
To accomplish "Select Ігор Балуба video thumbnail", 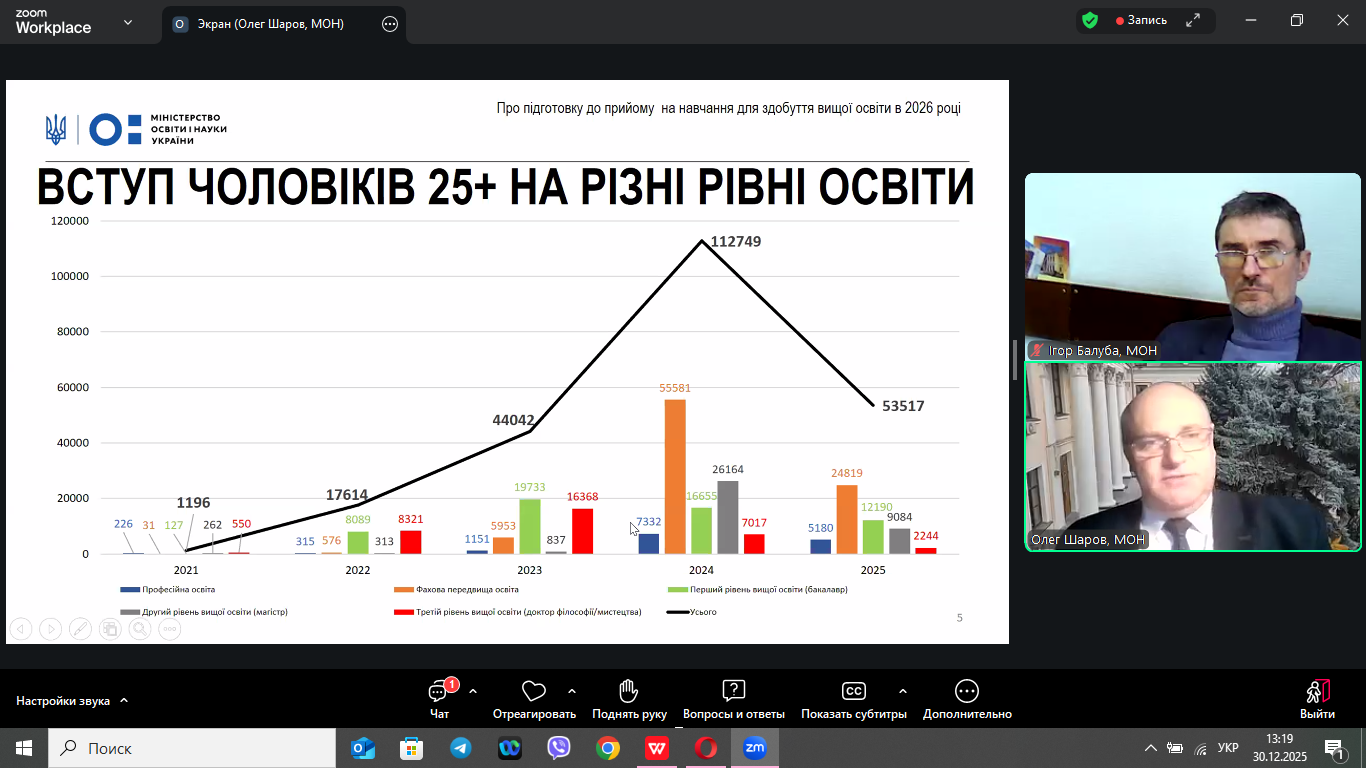I will 1193,267.
